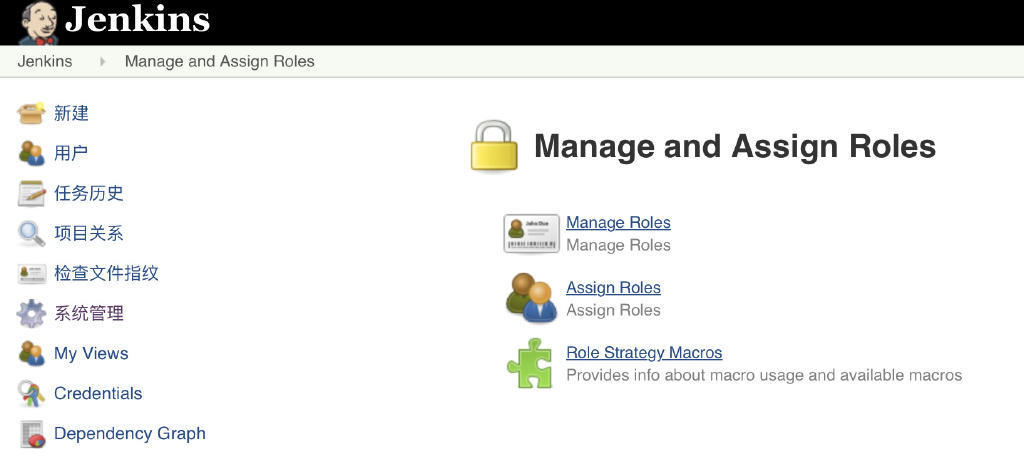Open the 新建 sidebar link
This screenshot has height=464, width=1024.
(71, 114)
